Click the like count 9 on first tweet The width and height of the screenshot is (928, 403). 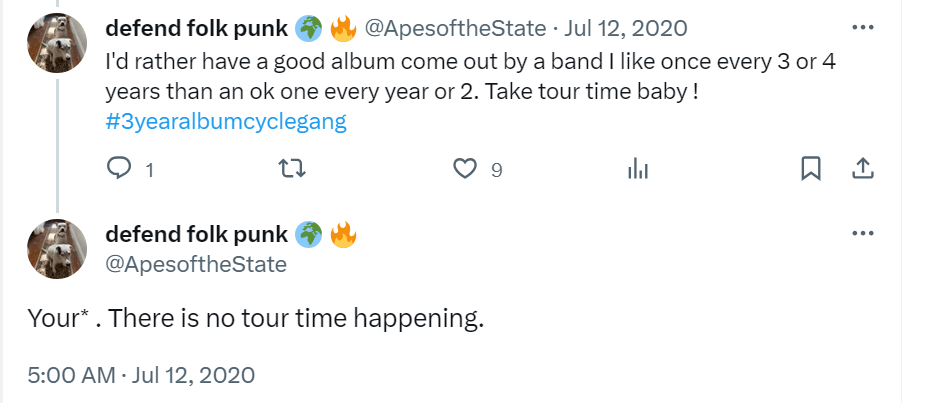(496, 170)
